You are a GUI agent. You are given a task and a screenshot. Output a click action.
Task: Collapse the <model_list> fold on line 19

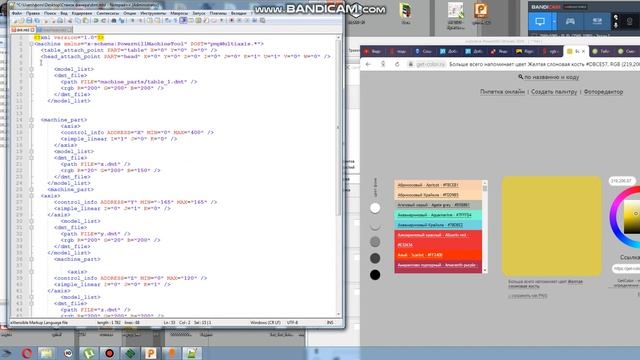(31, 151)
